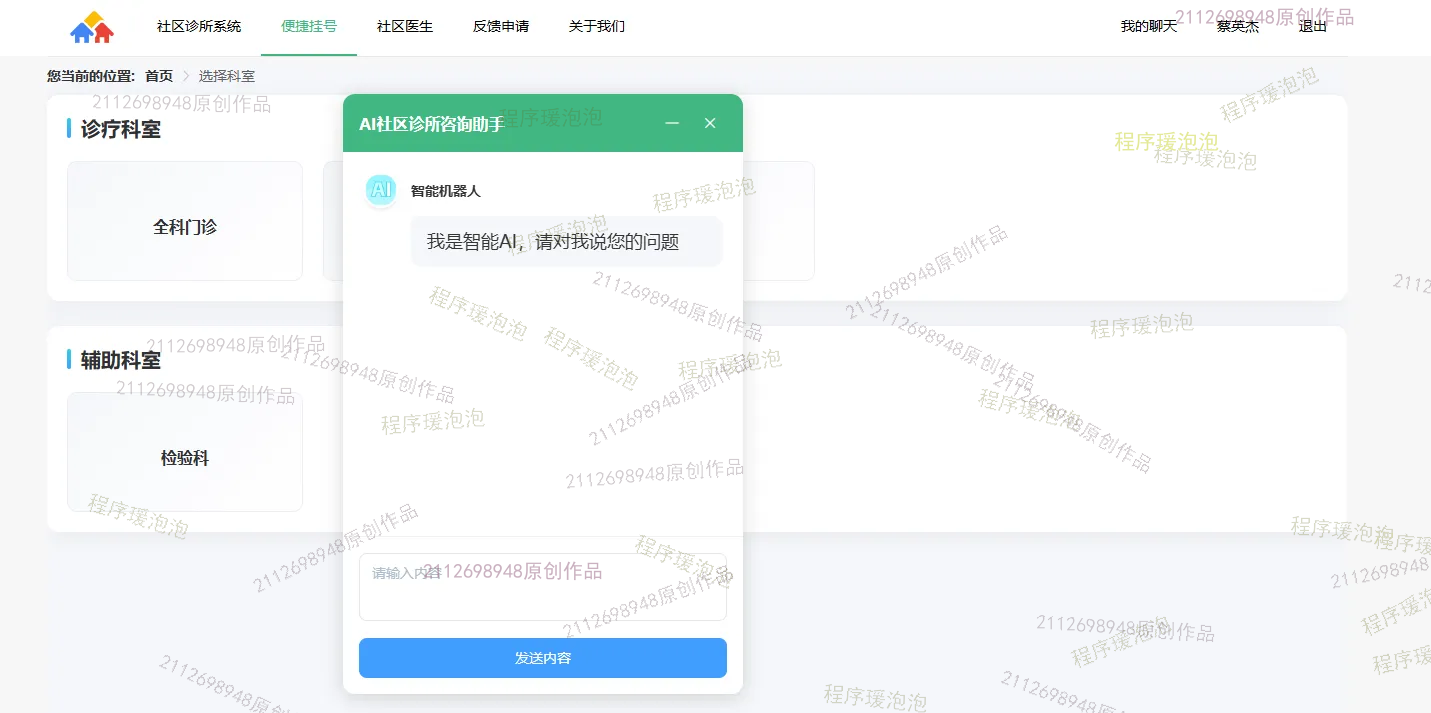Click the 辅助科室 section heading
Image resolution: width=1431 pixels, height=713 pixels.
(121, 360)
